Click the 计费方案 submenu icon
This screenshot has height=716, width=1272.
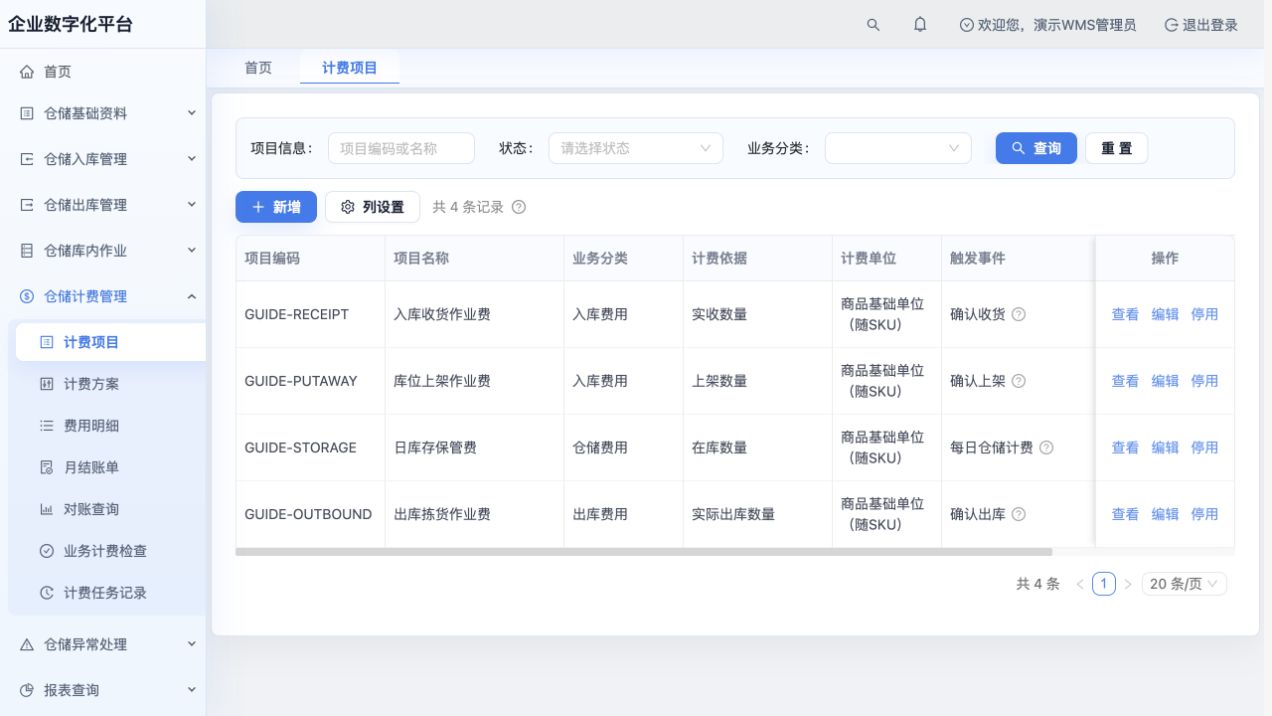click(46, 384)
